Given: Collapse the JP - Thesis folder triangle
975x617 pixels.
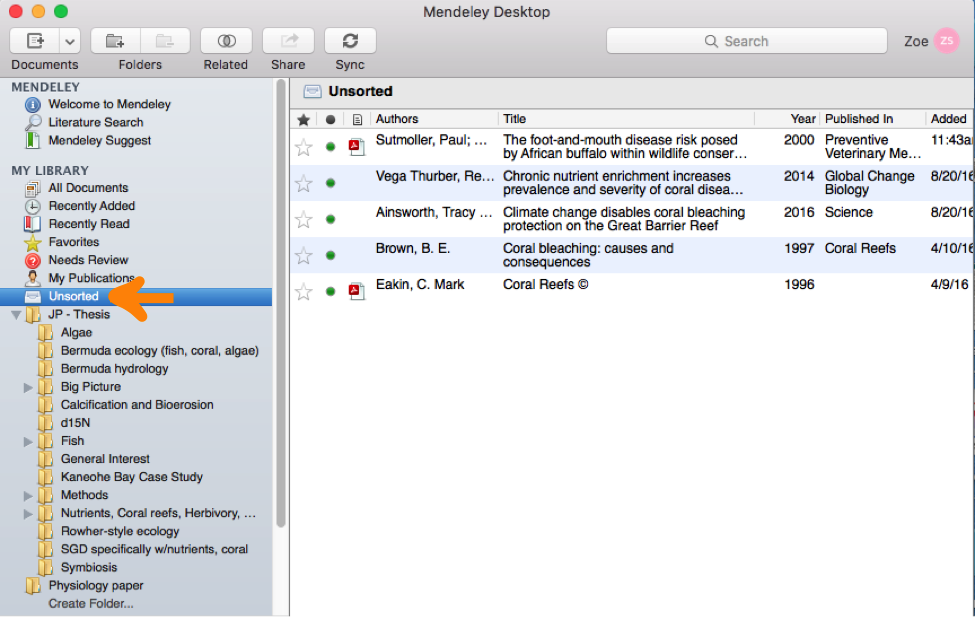Looking at the screenshot, I should [x=16, y=315].
